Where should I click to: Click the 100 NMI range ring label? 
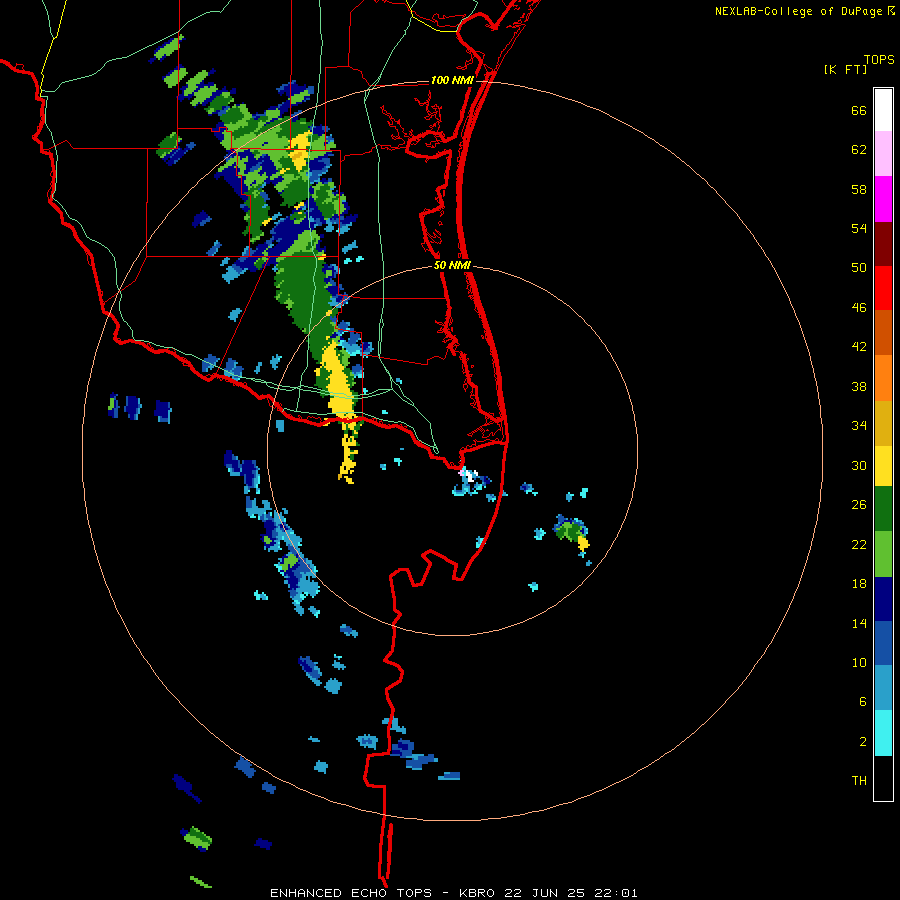(452, 80)
